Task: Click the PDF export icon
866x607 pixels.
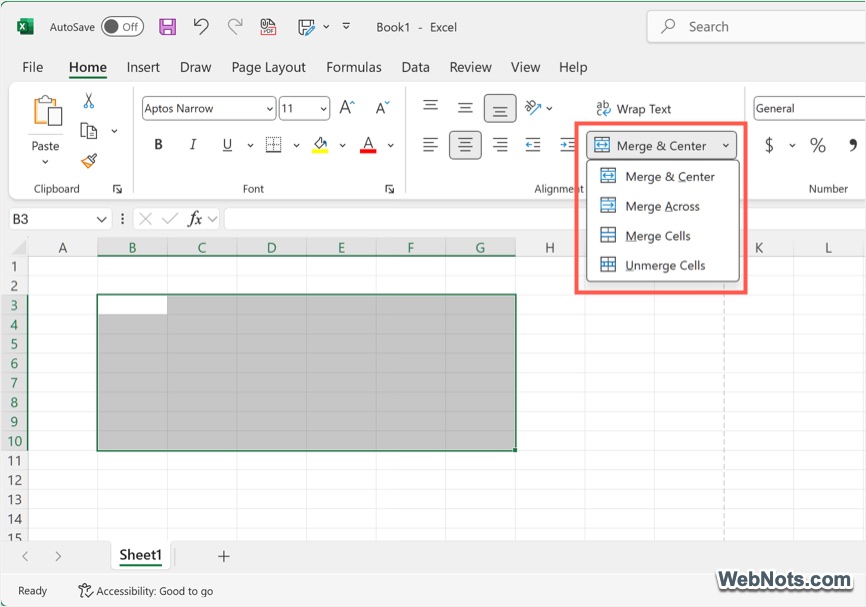Action: 268,27
